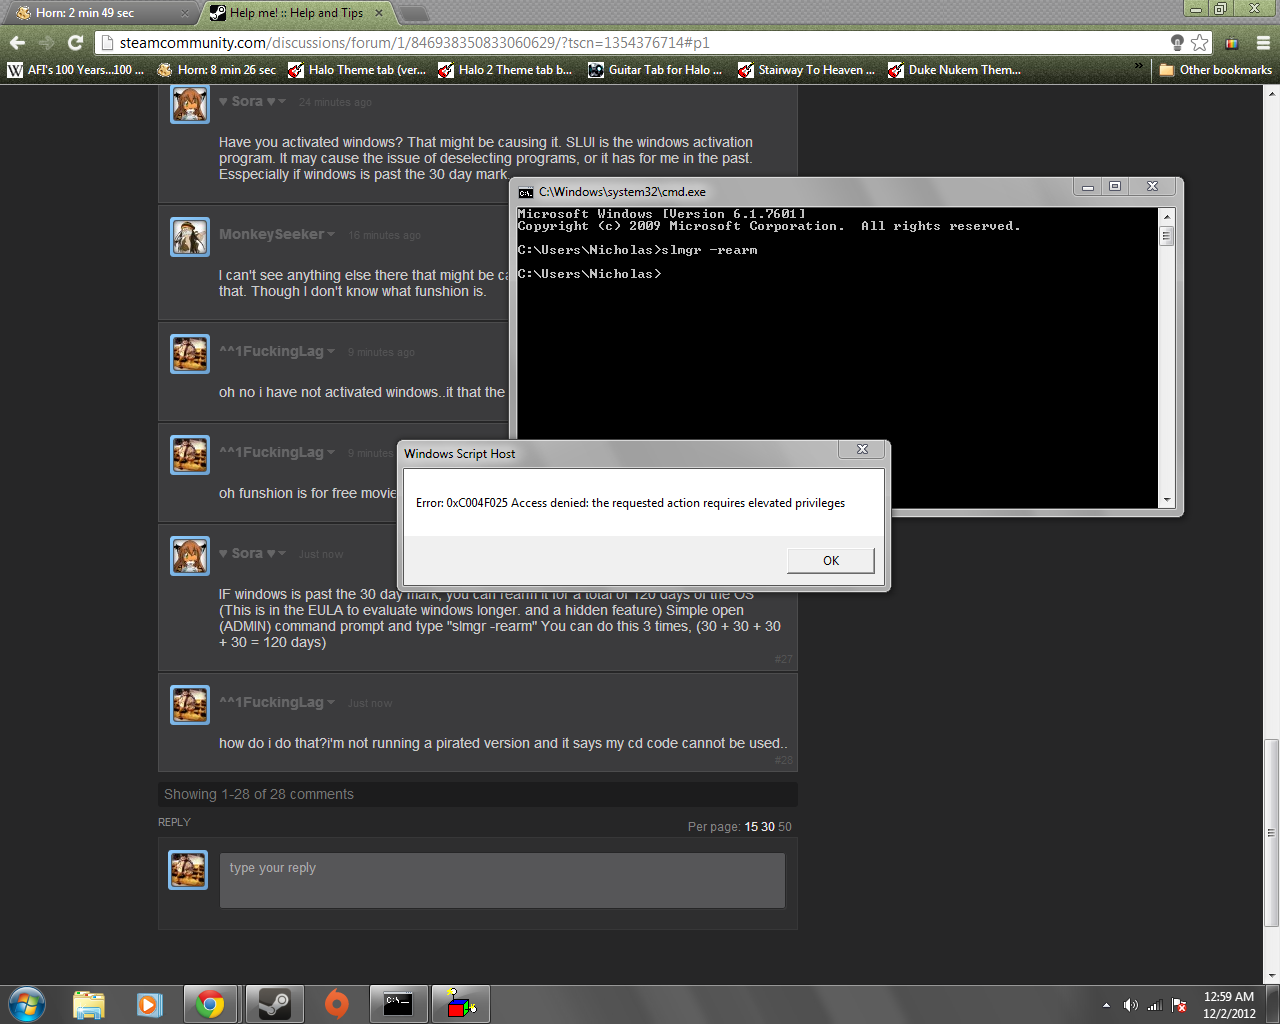Open user dropdown on 'oh funshion is for free' post
The image size is (1280, 1024).
click(331, 453)
